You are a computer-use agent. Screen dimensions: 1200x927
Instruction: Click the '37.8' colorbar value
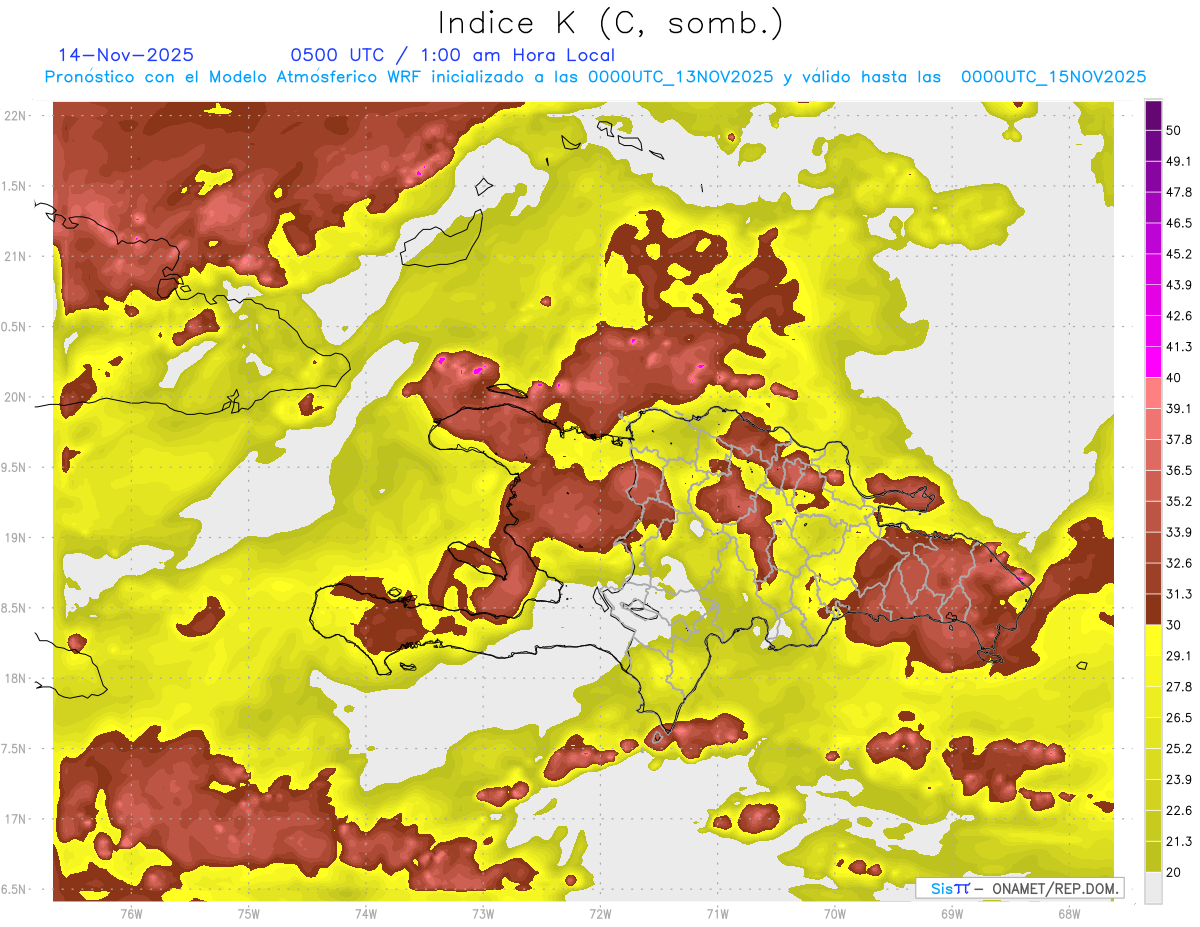[x=1179, y=439]
